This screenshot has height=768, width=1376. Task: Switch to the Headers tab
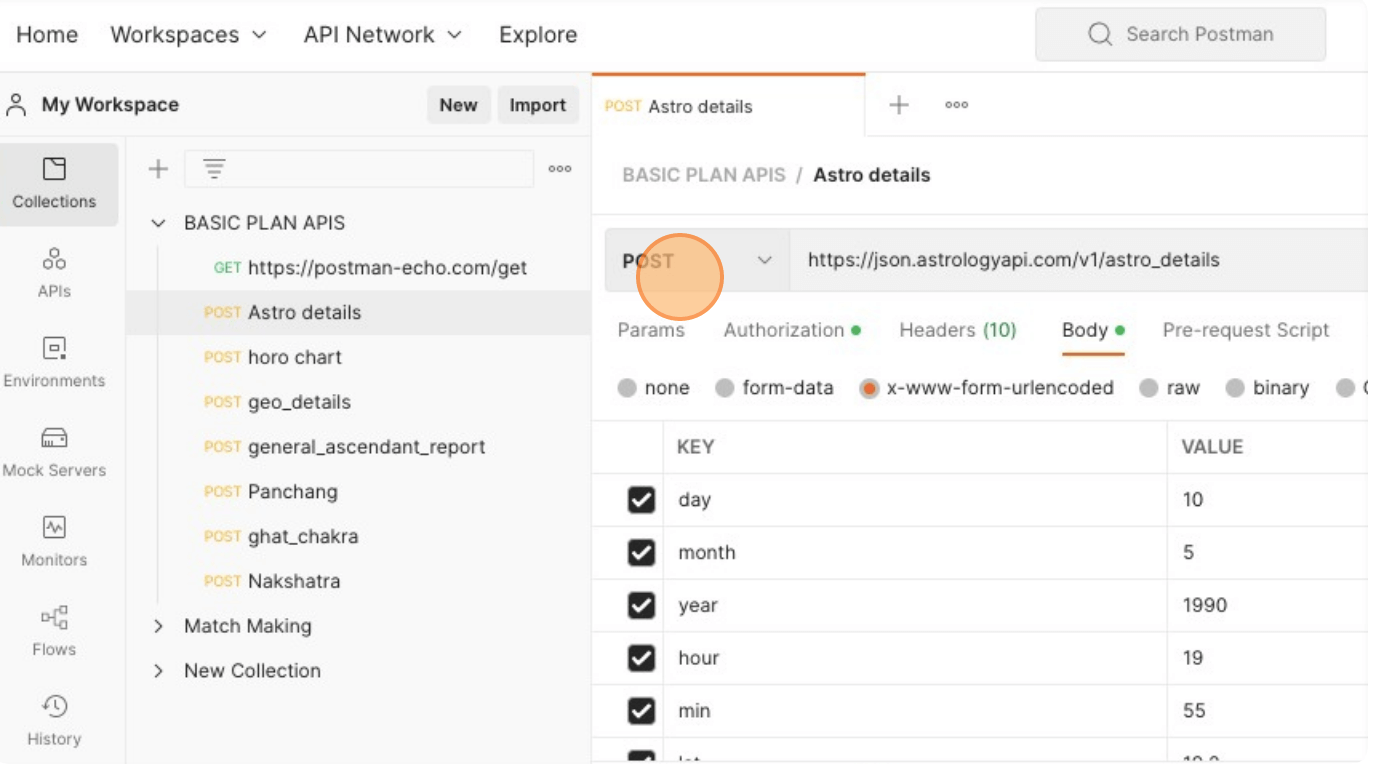click(957, 330)
